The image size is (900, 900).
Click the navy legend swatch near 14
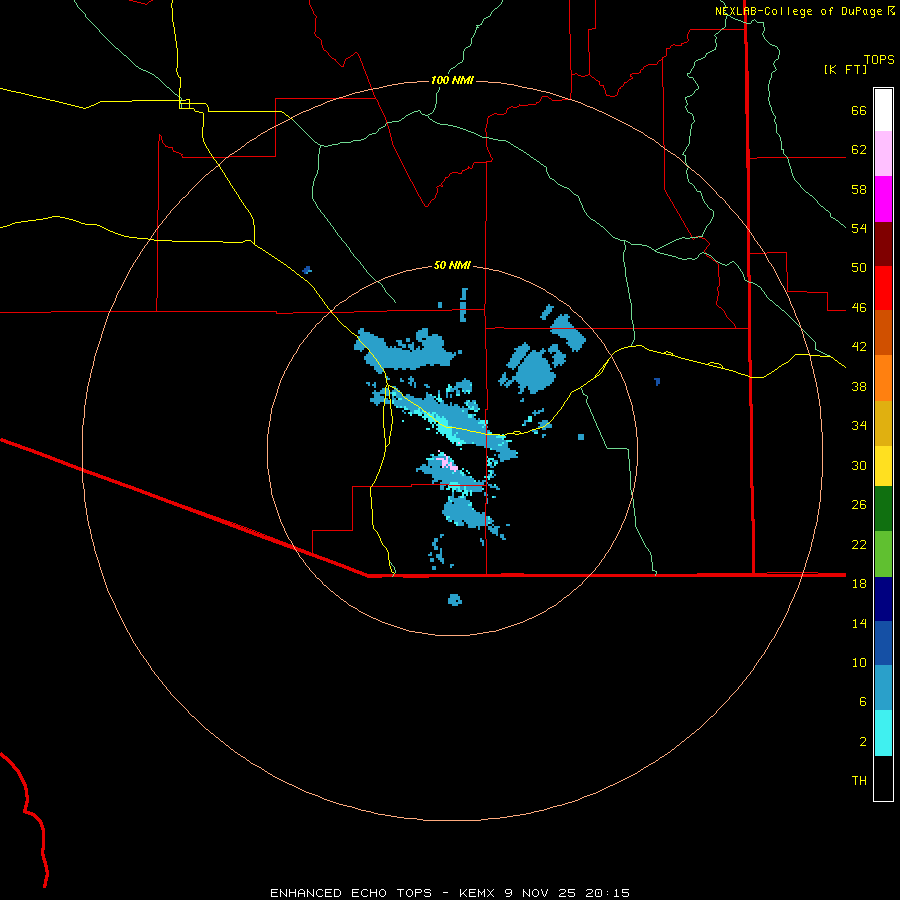883,599
